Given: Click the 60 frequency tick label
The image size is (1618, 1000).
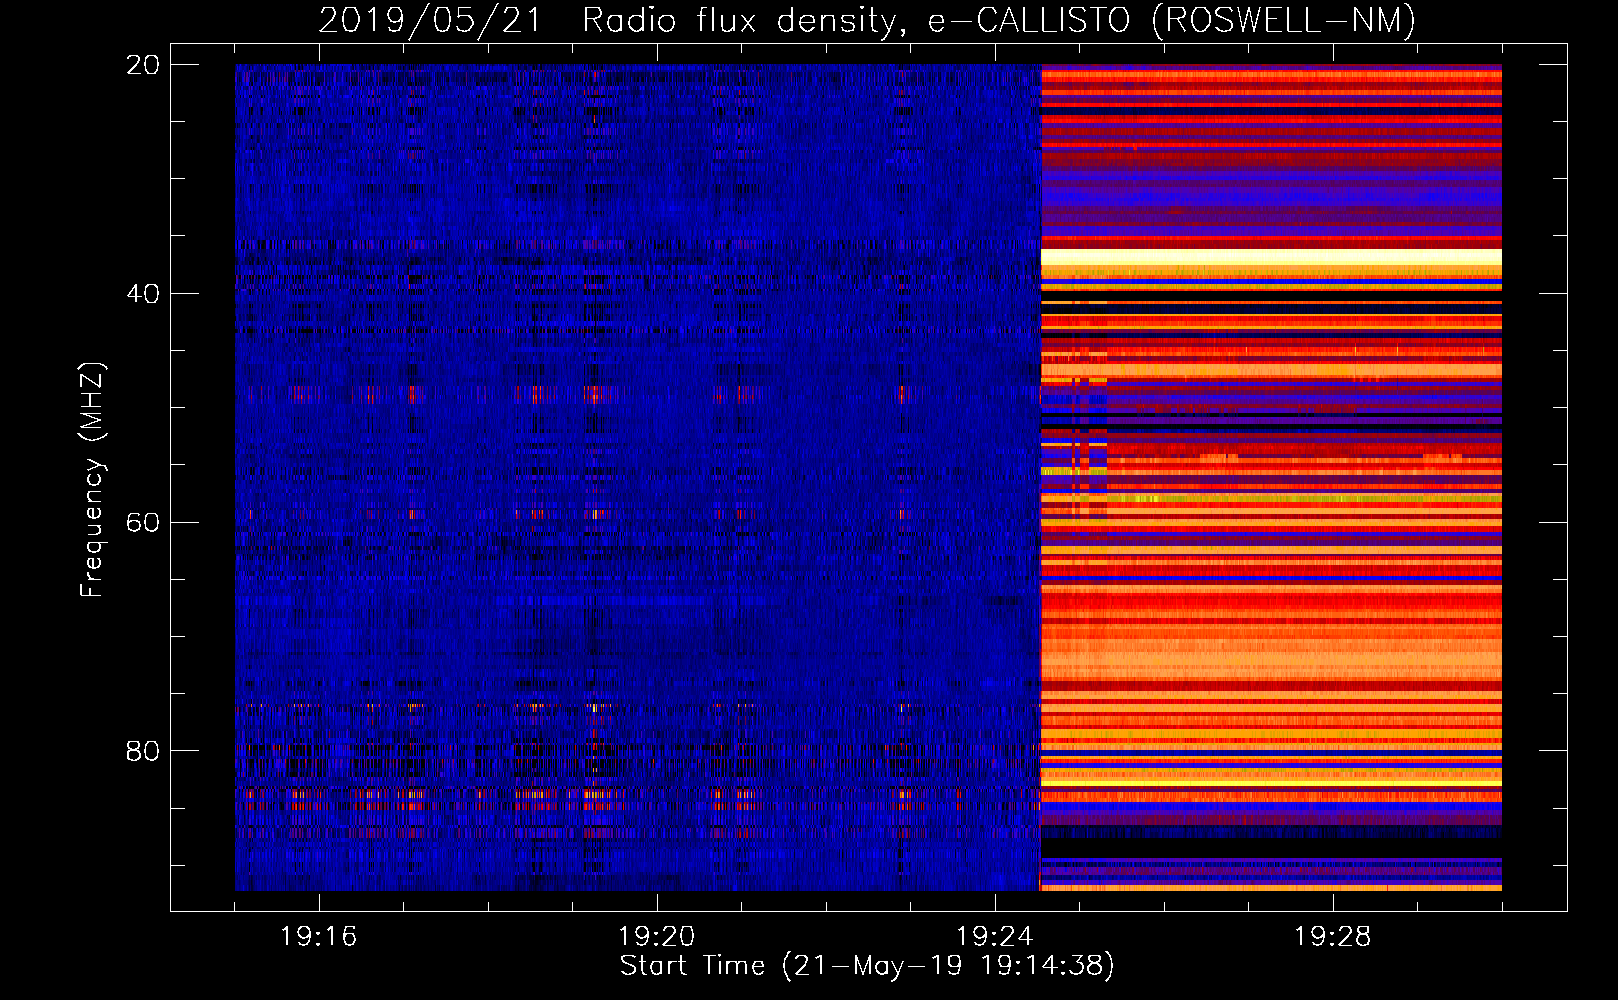Looking at the screenshot, I should pyautogui.click(x=142, y=523).
